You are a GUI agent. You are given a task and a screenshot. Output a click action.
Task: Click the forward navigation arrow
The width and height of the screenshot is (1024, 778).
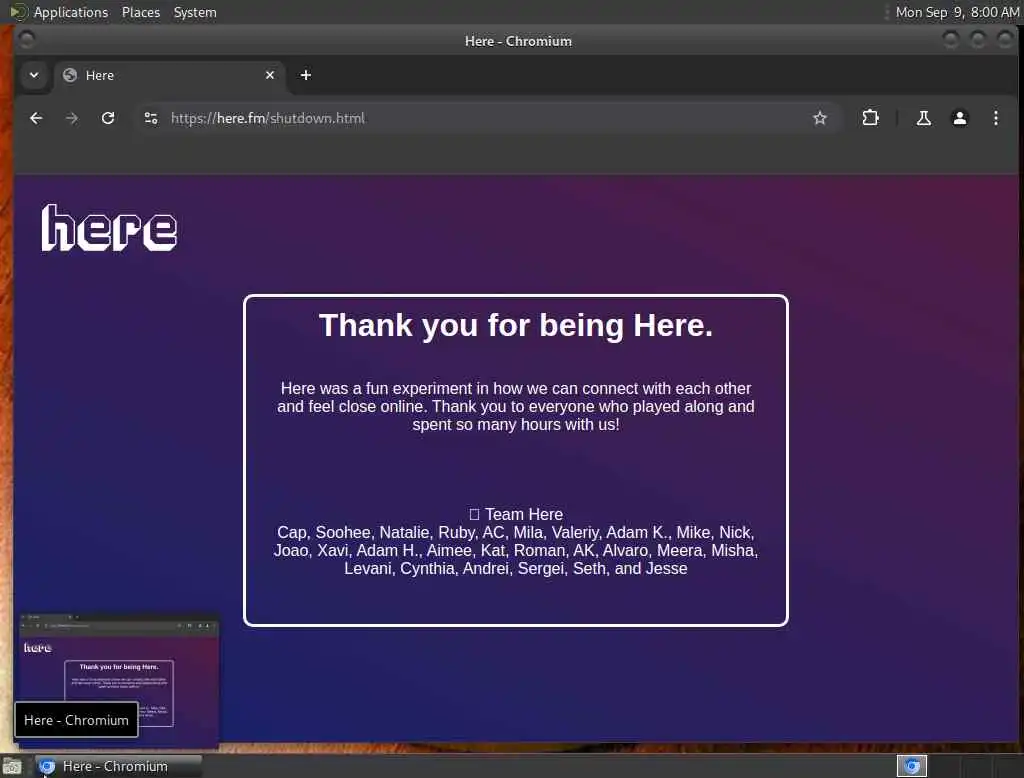(72, 118)
